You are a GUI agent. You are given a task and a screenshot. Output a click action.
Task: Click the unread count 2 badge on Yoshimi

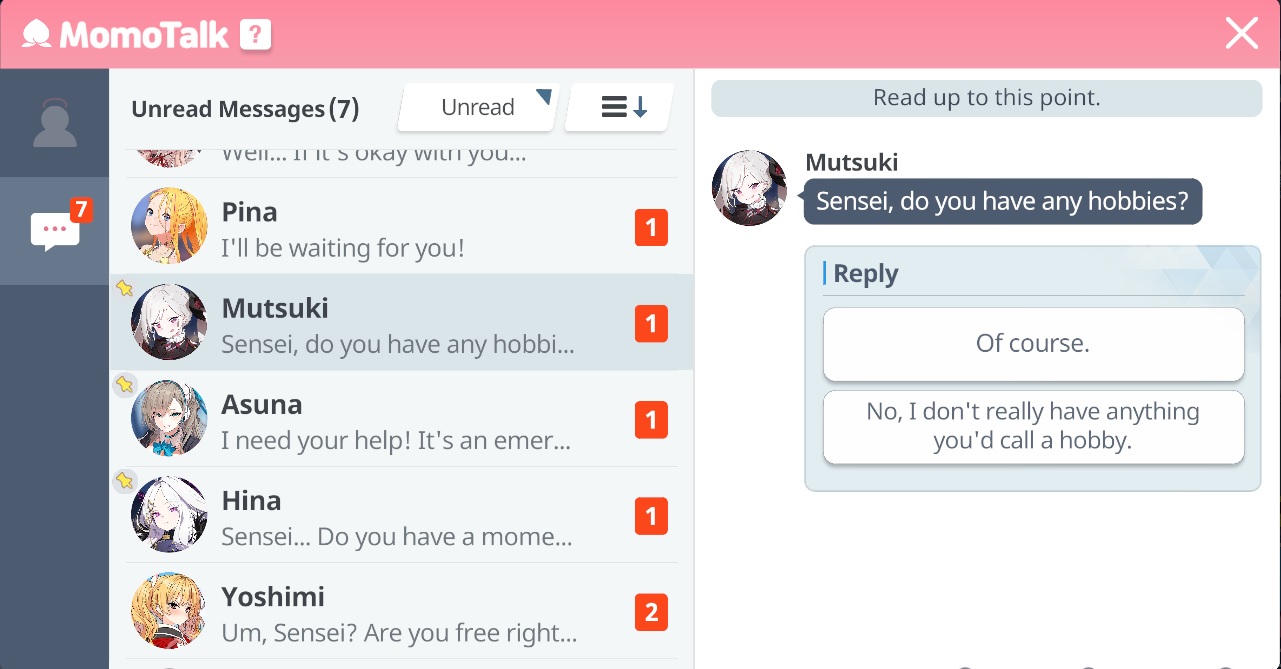tap(651, 612)
